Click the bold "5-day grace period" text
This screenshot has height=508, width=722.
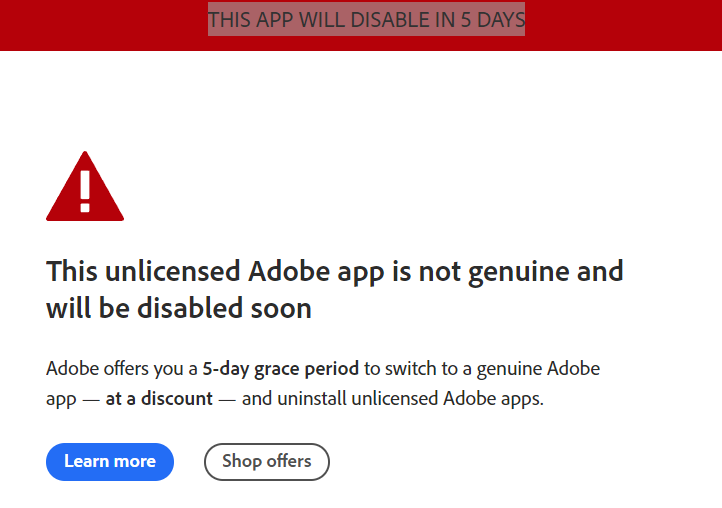(x=280, y=368)
